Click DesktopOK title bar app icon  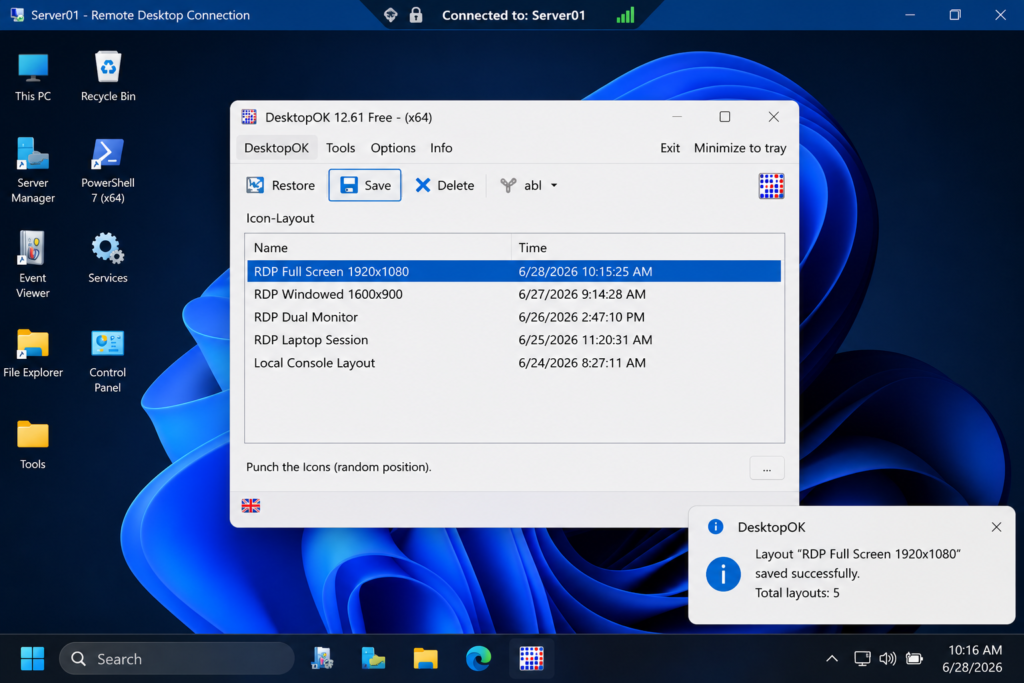(249, 117)
